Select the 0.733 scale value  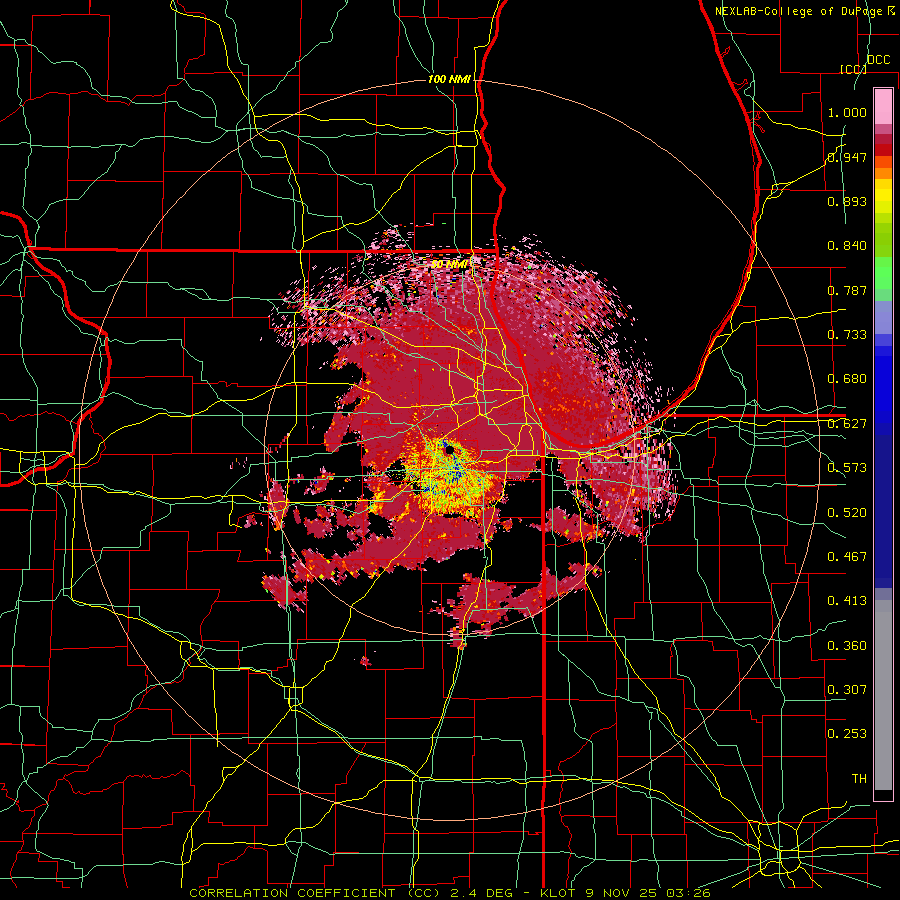pyautogui.click(x=847, y=335)
